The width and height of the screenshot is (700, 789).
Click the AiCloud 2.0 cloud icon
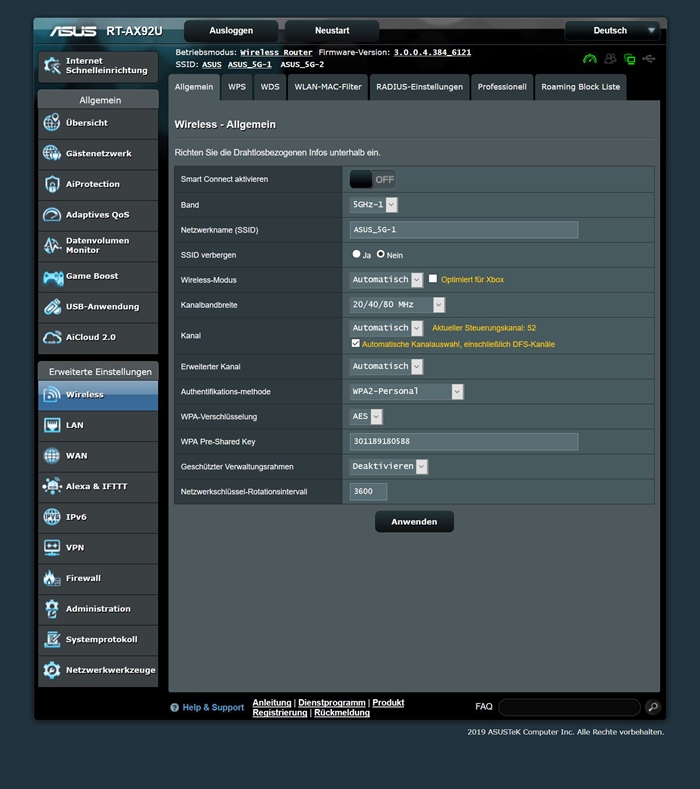tap(52, 337)
